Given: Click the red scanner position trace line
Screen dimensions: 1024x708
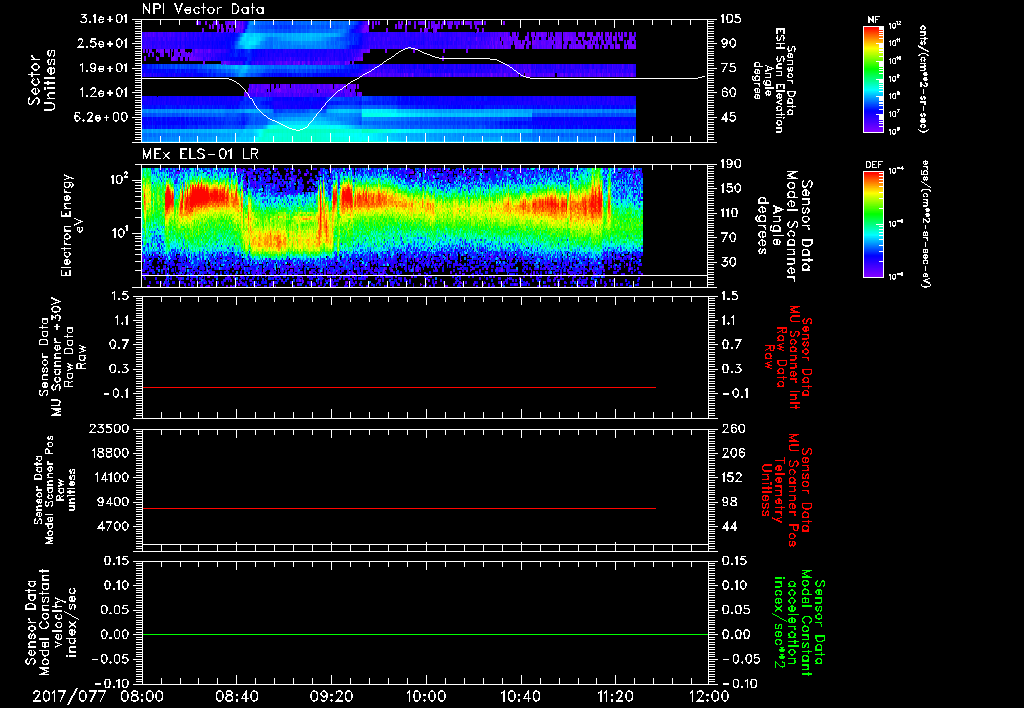Looking at the screenshot, I should (x=400, y=509).
